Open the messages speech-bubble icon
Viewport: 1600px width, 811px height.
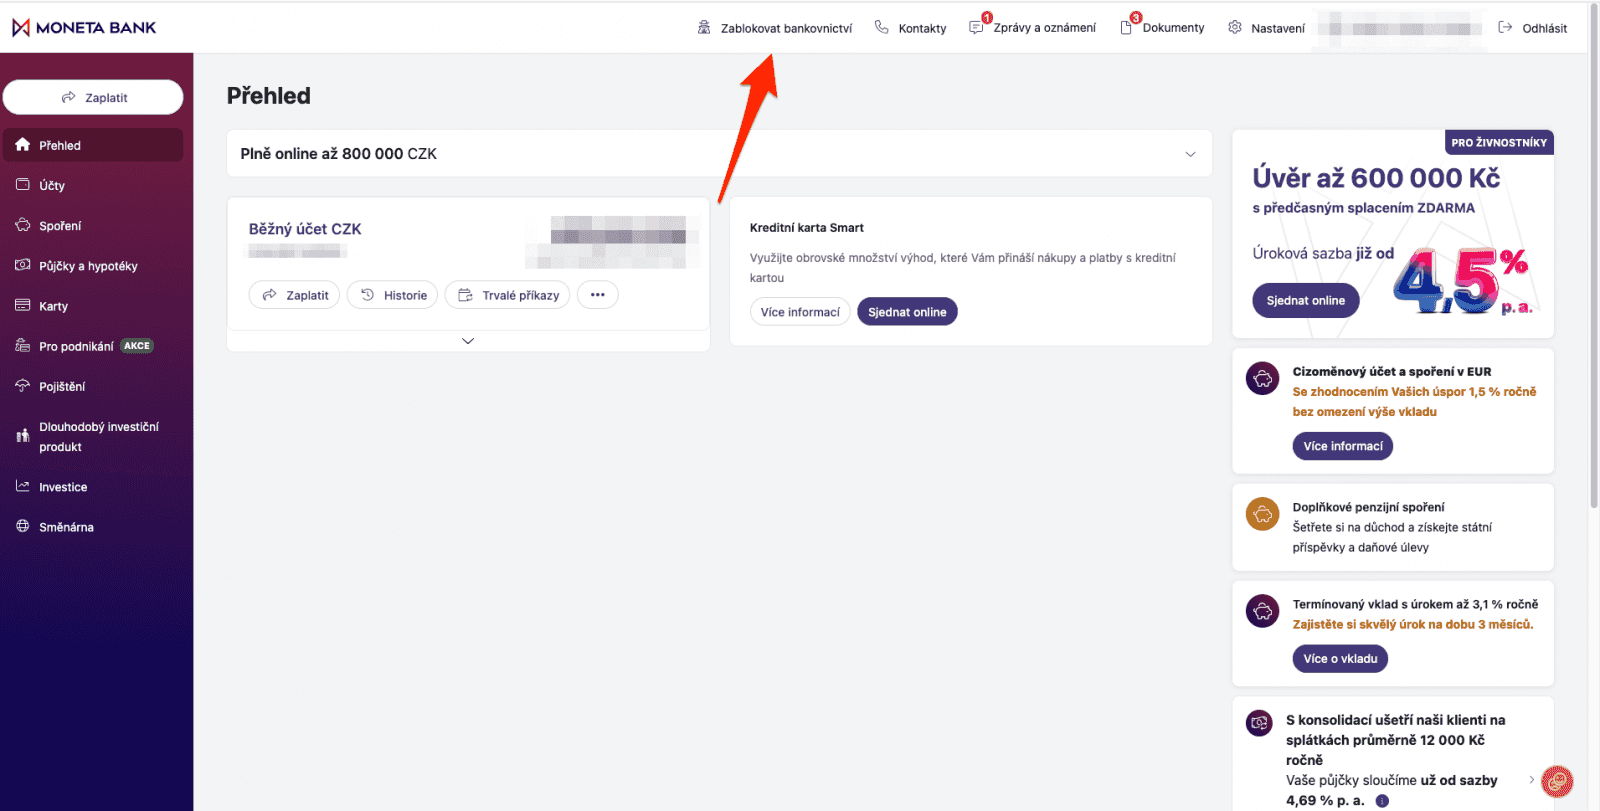pos(976,28)
